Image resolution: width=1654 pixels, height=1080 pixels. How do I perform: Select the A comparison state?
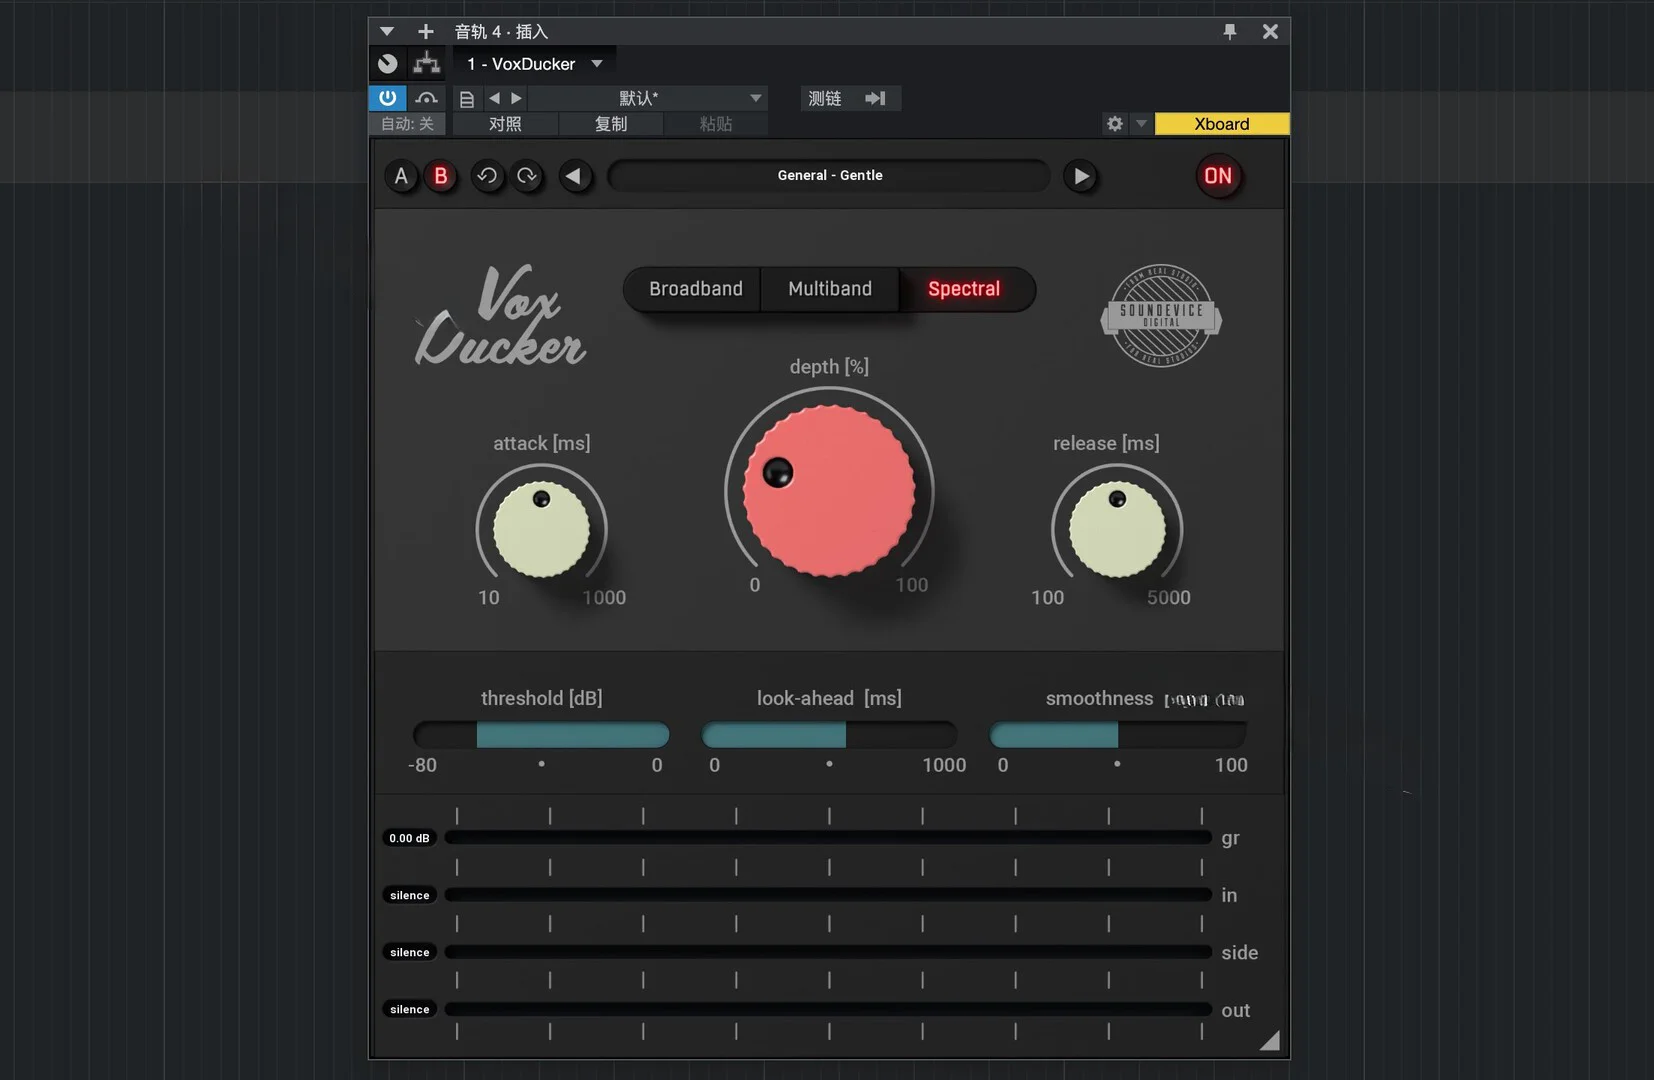point(401,177)
